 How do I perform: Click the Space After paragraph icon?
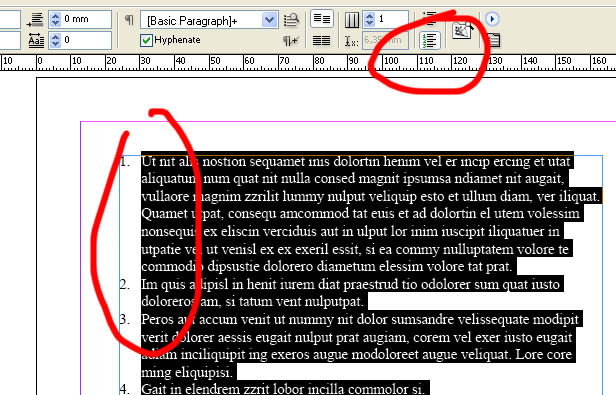point(36,19)
